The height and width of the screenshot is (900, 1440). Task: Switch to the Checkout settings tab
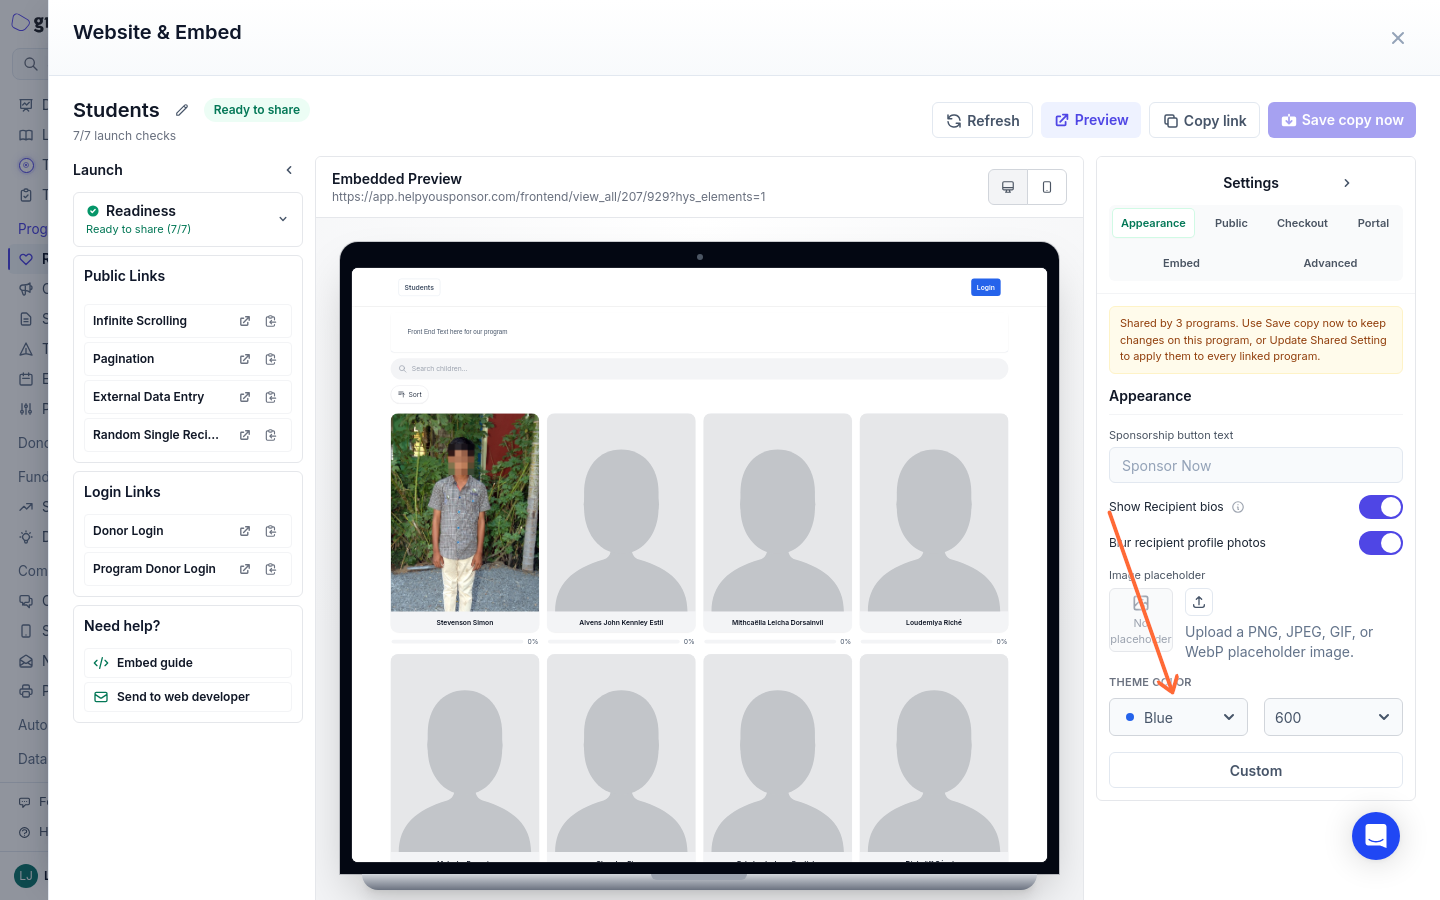coord(1302,223)
